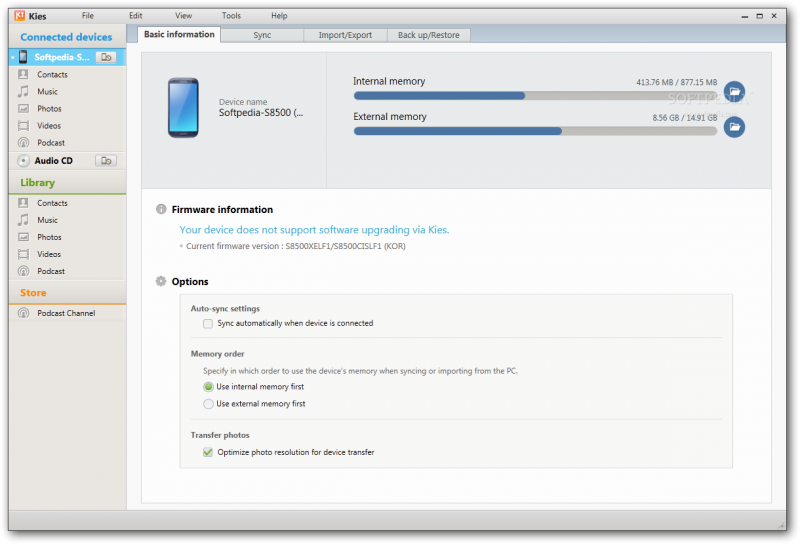Viewport: 800px width, 544px height.
Task: Click the Firmware information info icon
Action: coord(161,209)
